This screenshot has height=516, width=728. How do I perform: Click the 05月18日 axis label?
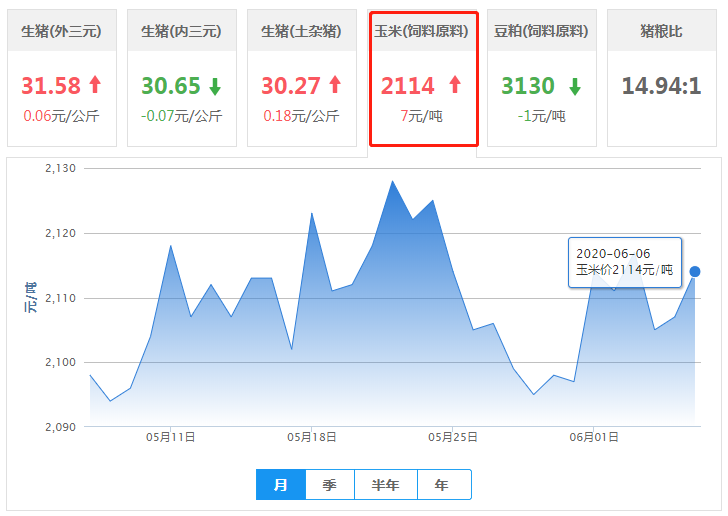[x=311, y=437]
